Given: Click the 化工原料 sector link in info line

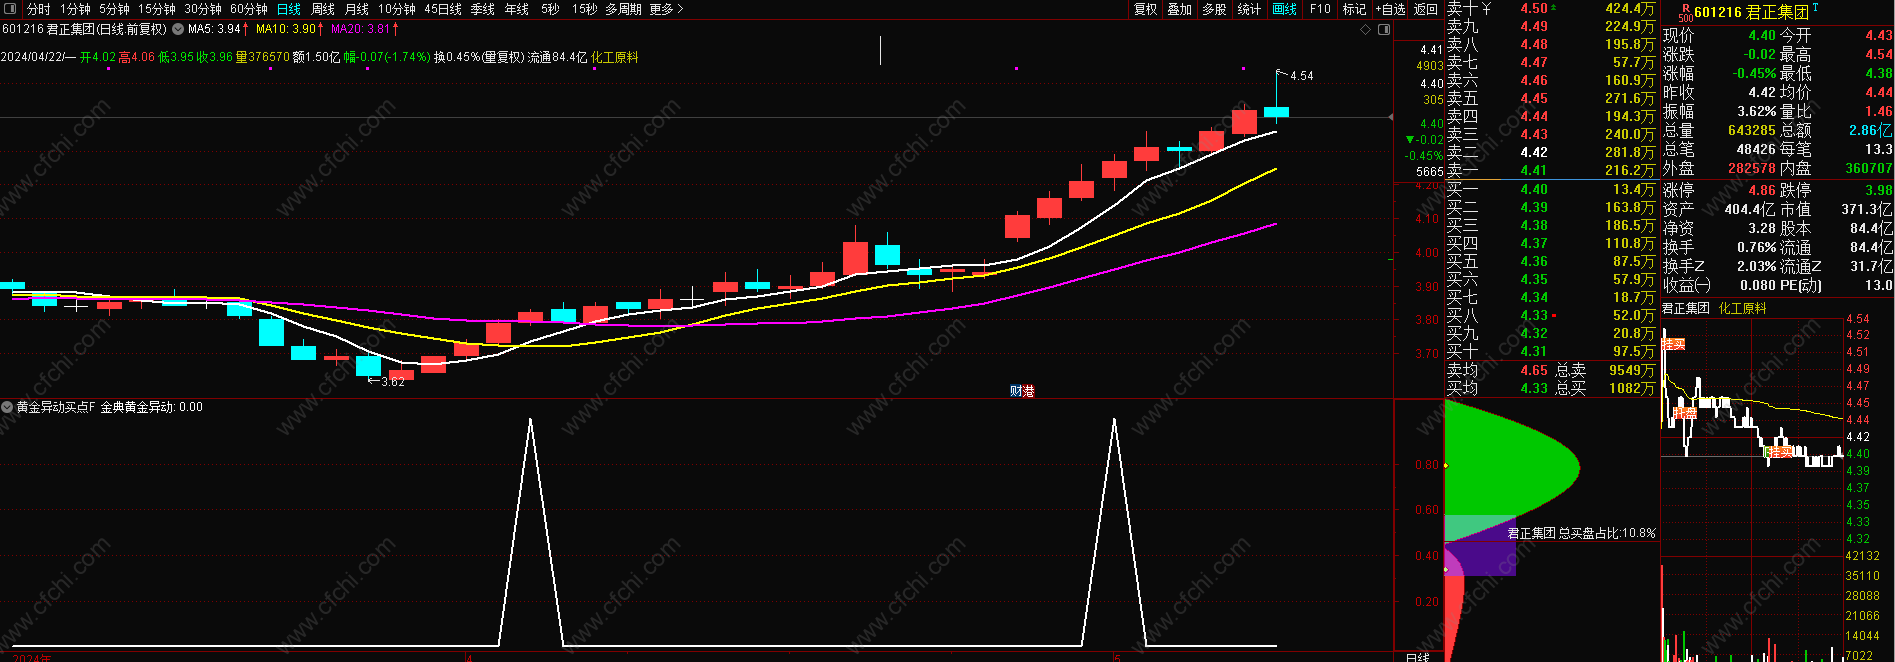Looking at the screenshot, I should [x=615, y=57].
